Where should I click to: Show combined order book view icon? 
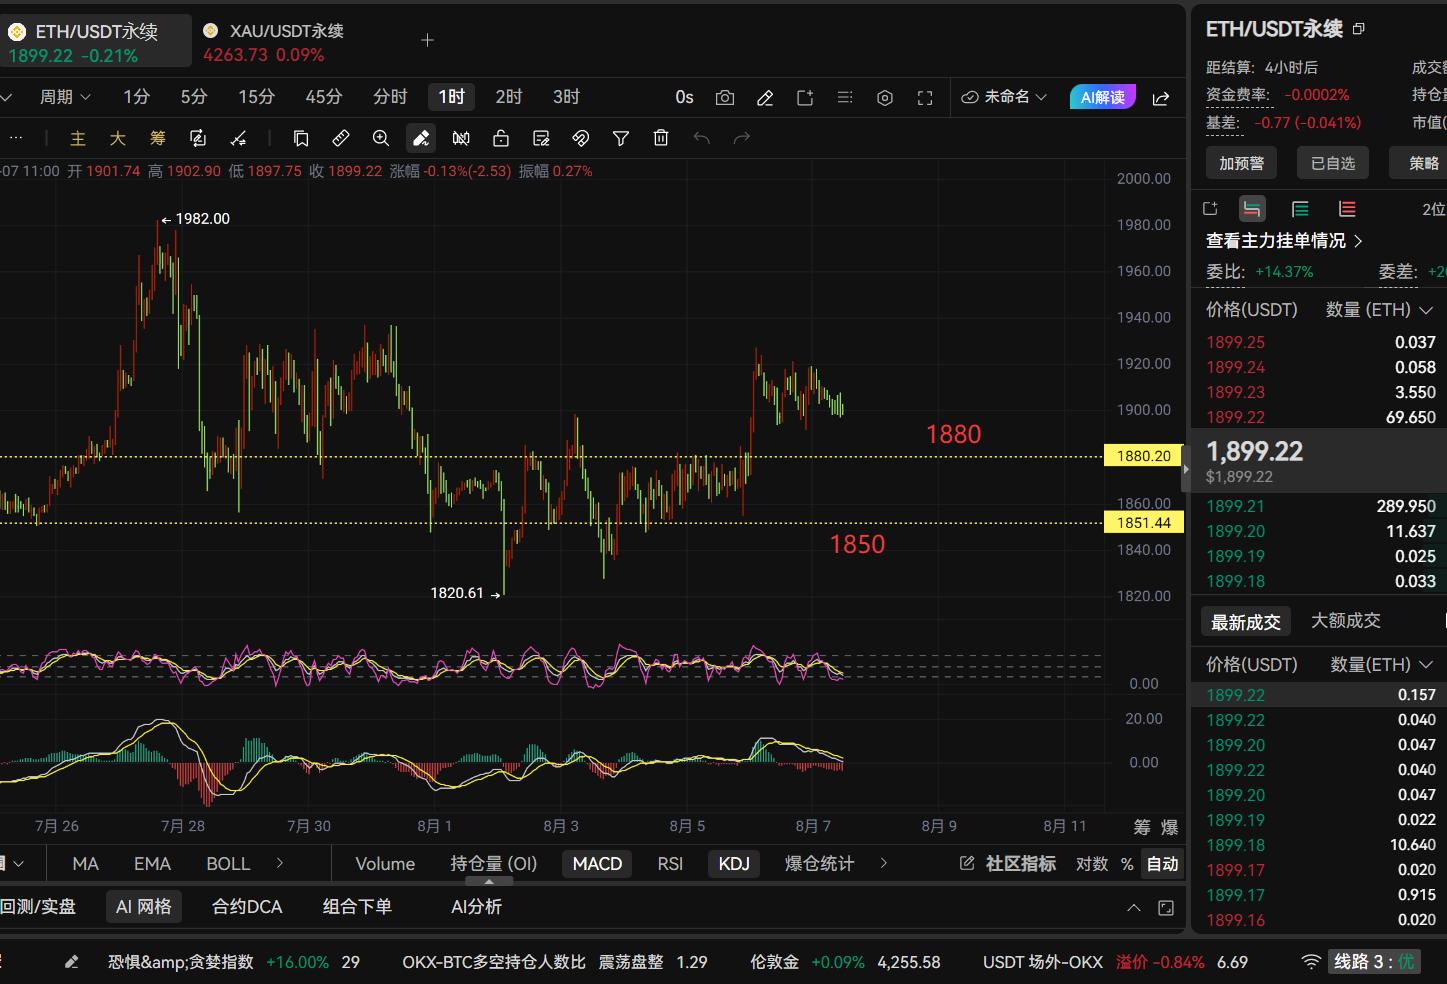pos(1252,209)
